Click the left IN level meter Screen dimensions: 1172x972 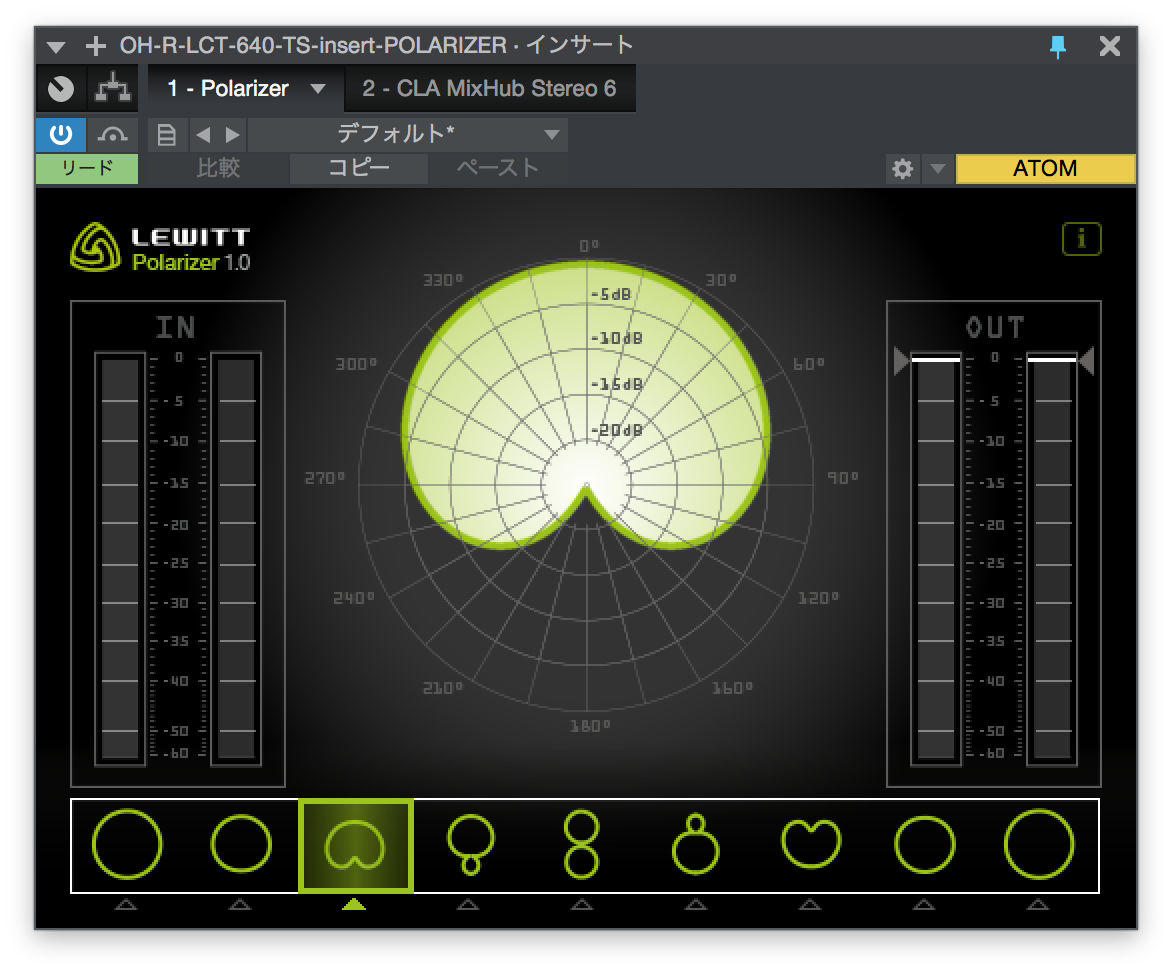pos(120,559)
